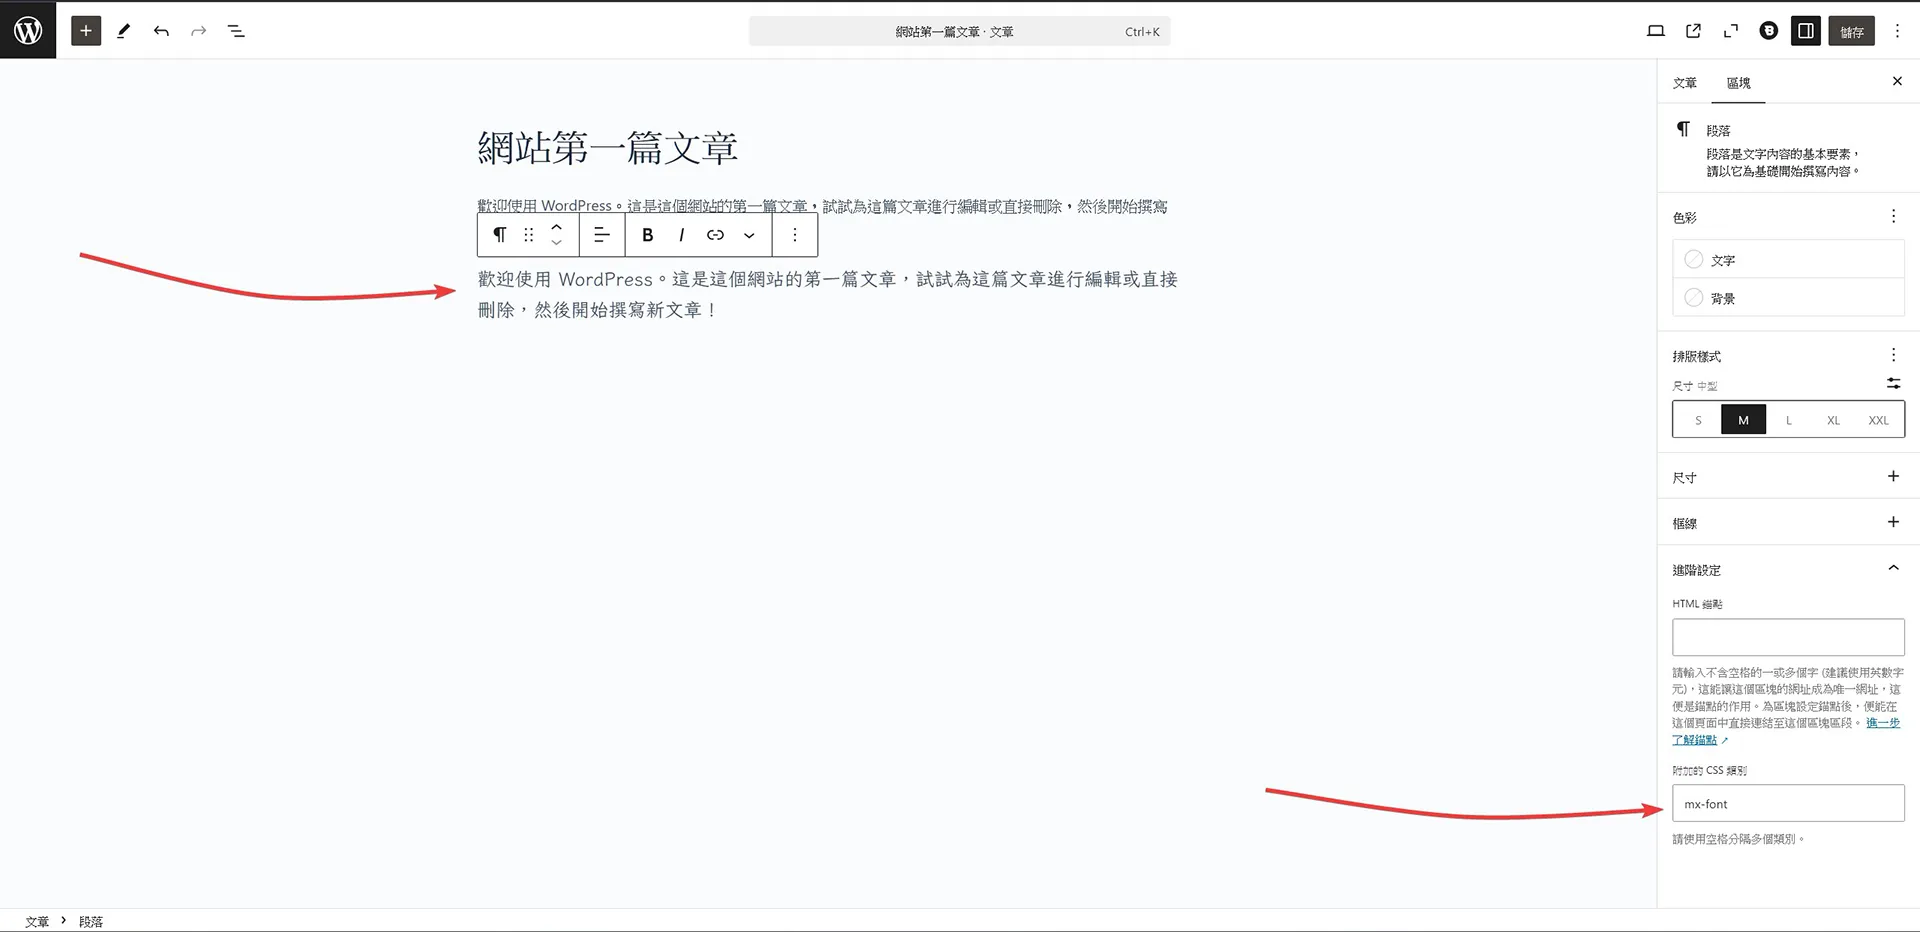Close the settings sidebar

(1897, 81)
